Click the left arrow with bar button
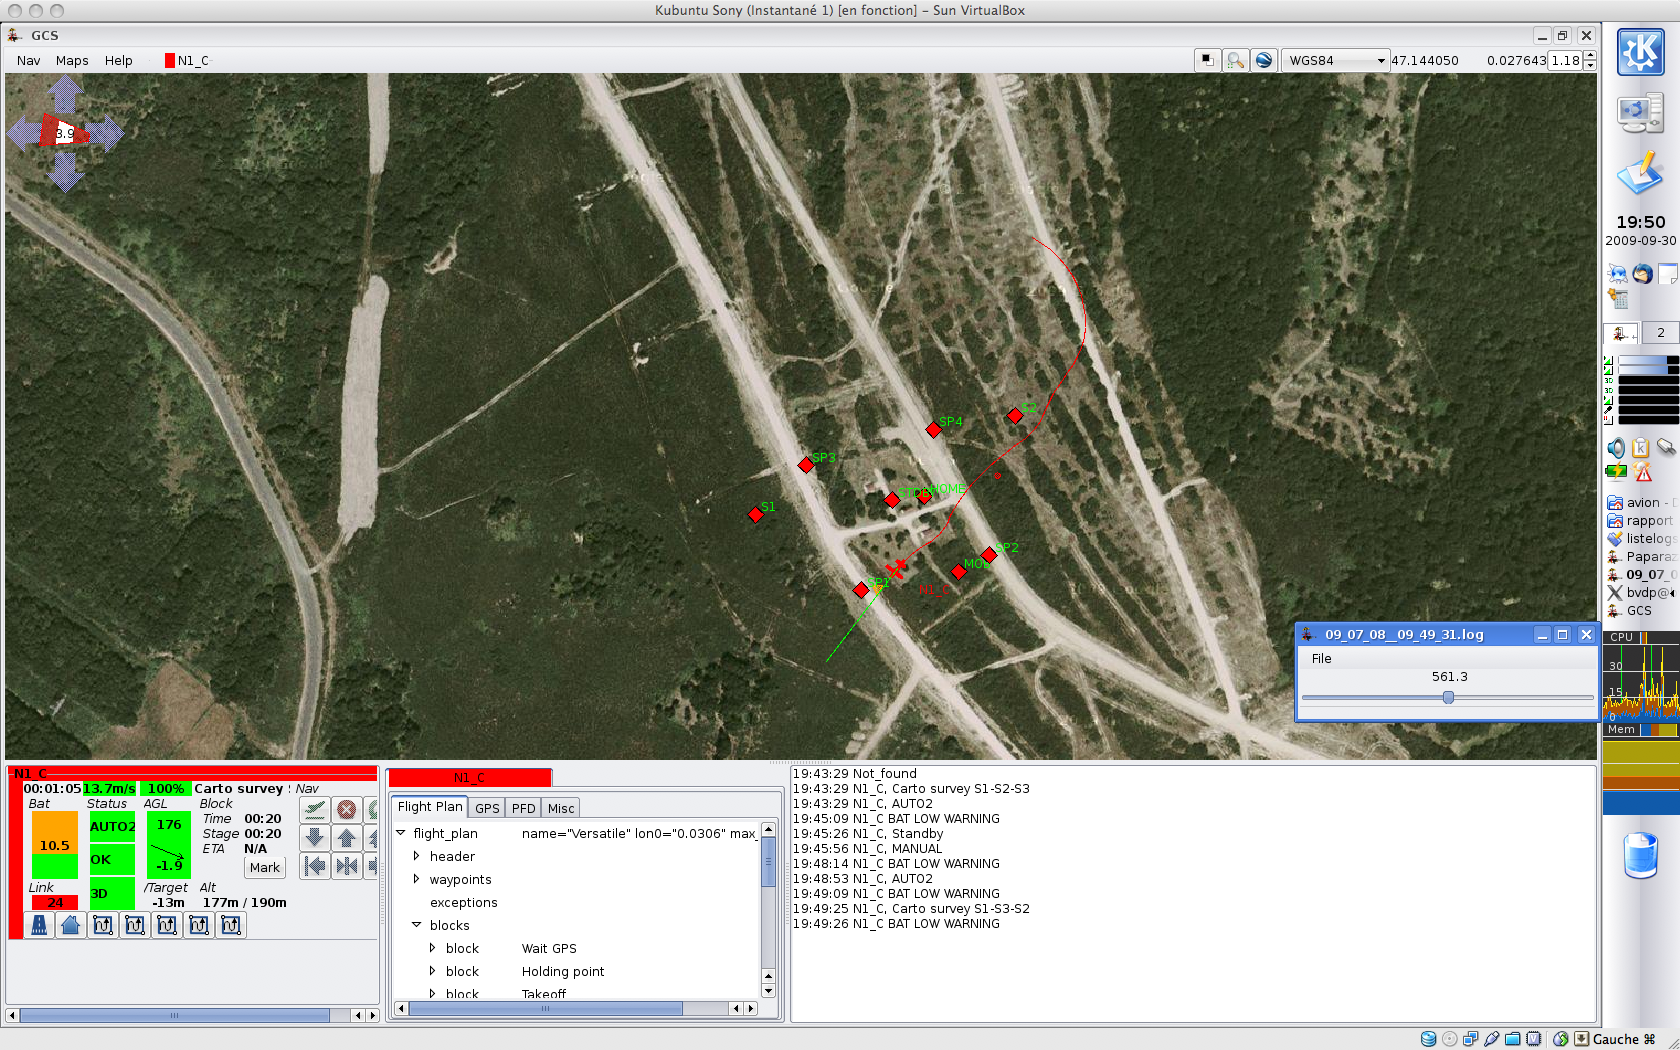The width and height of the screenshot is (1680, 1050). [x=315, y=866]
